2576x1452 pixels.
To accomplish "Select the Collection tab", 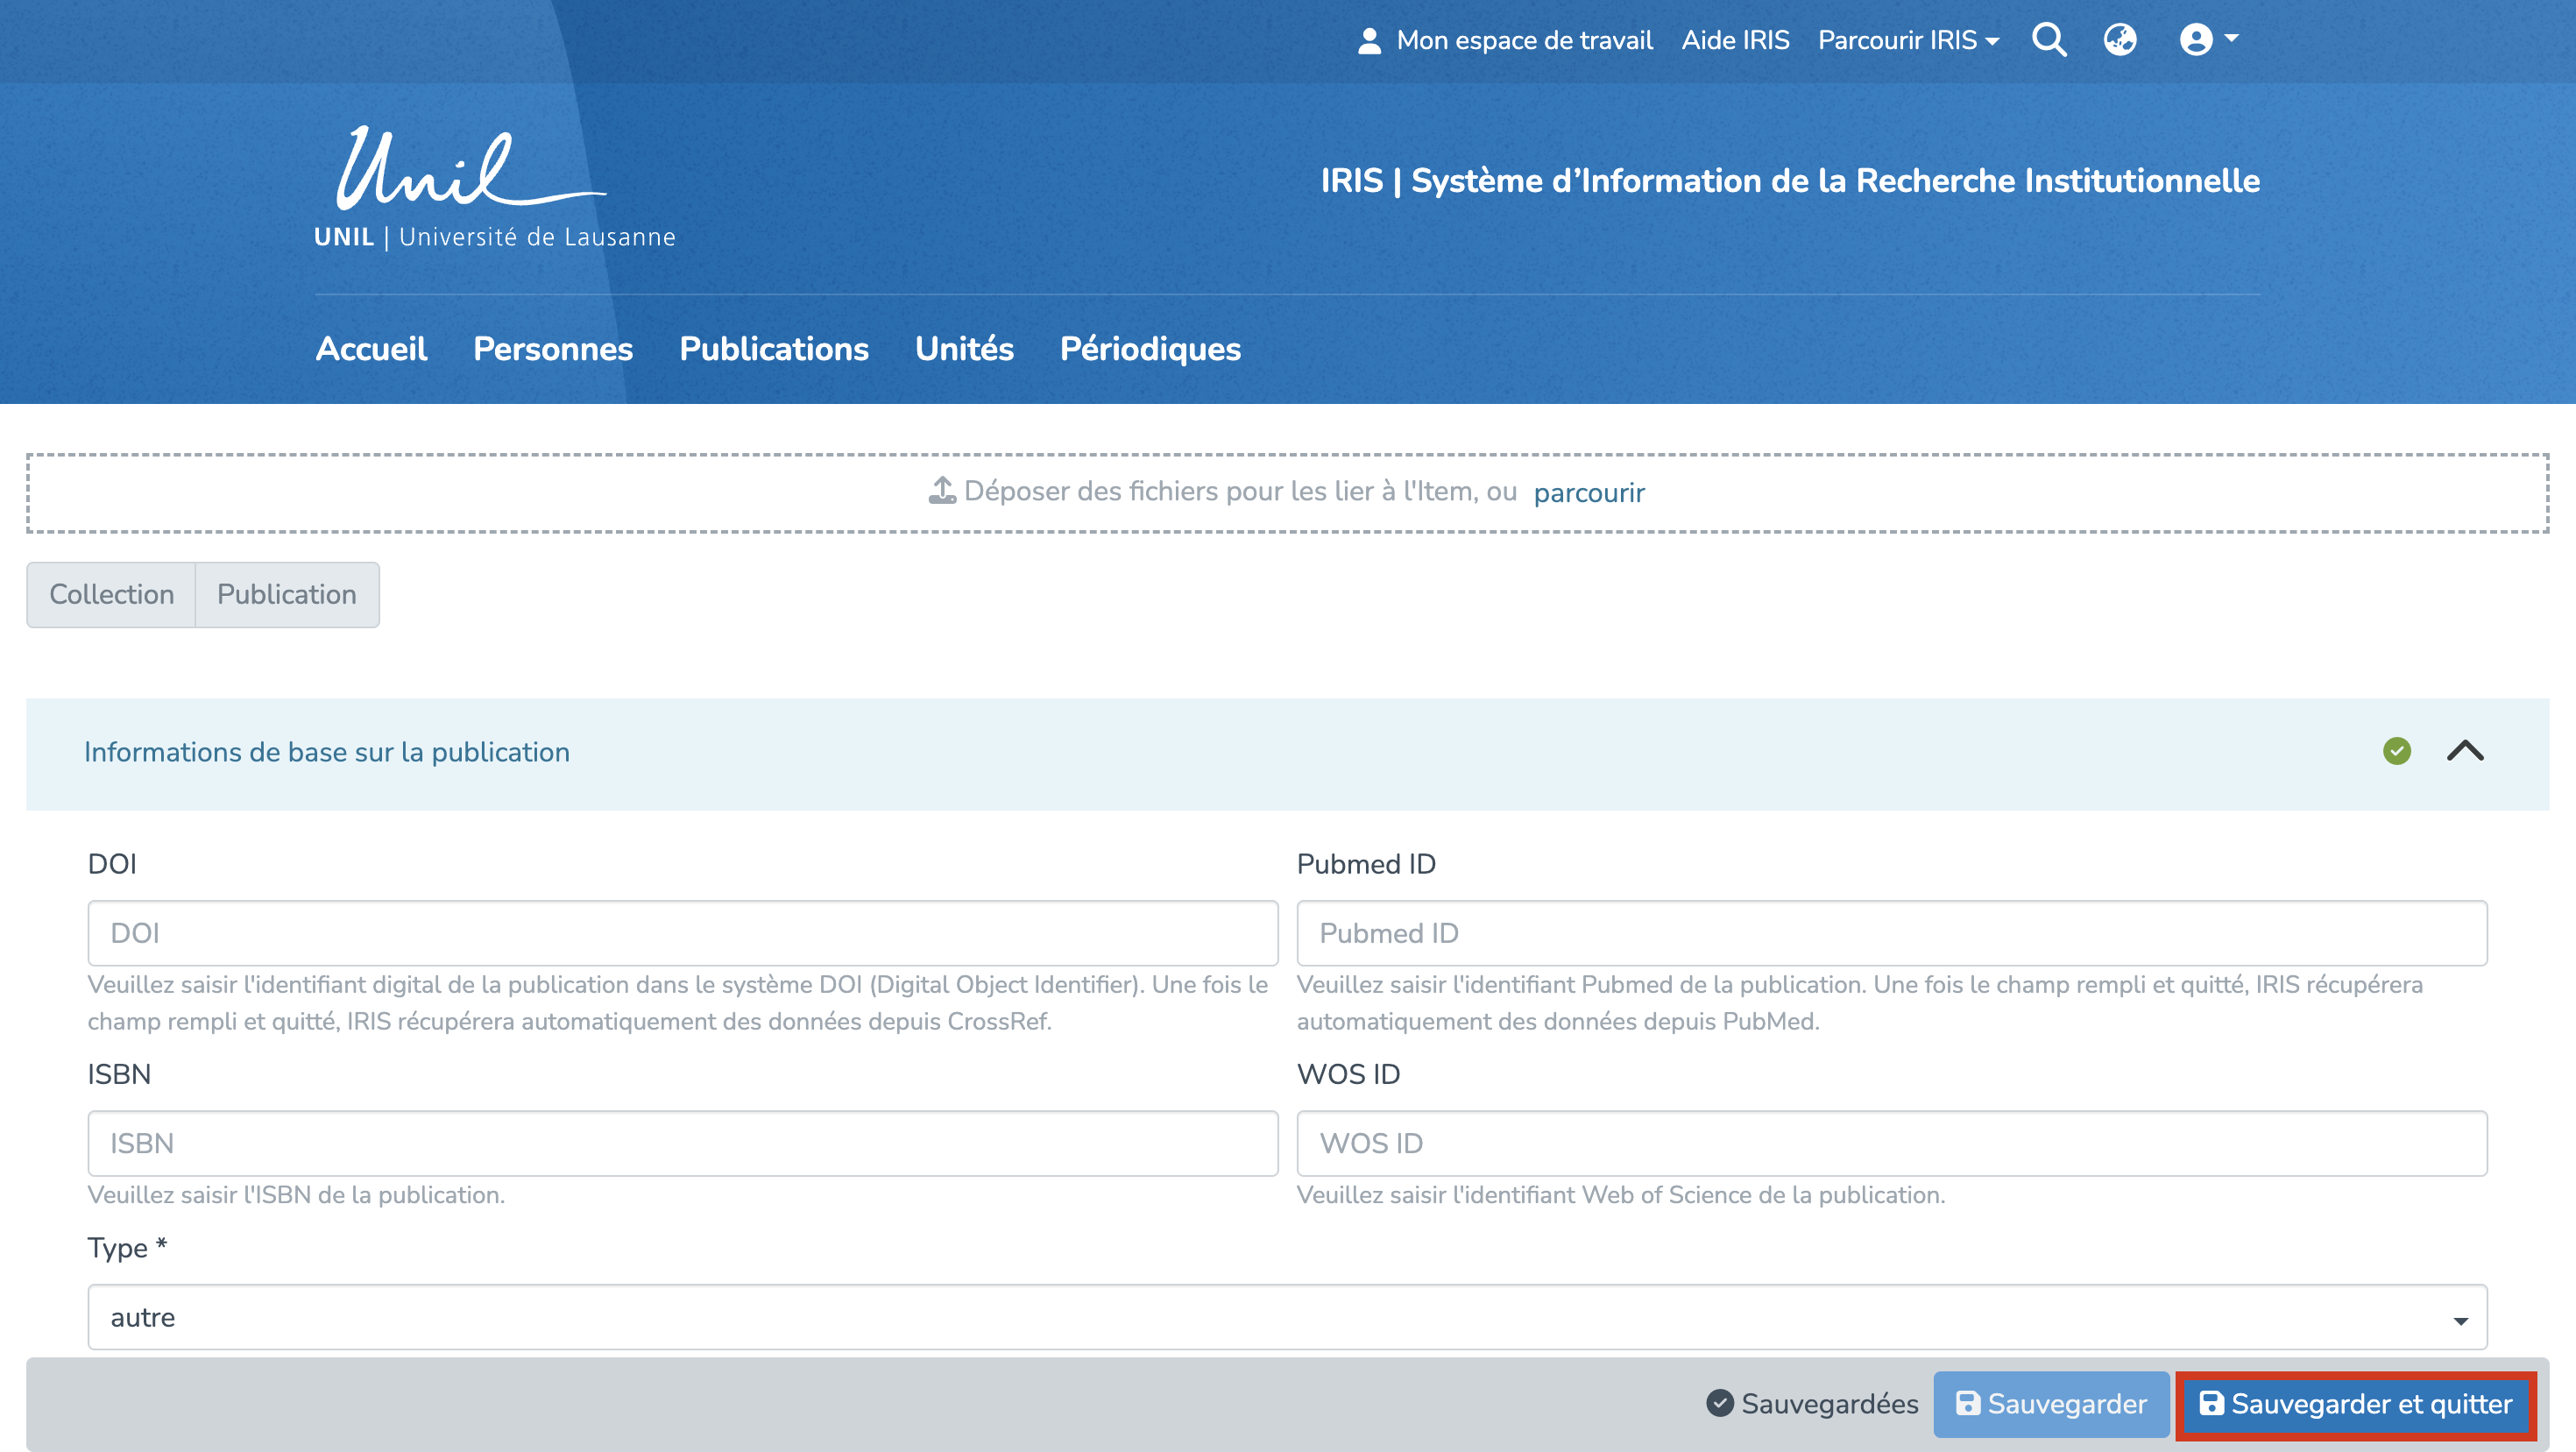I will click(x=111, y=594).
